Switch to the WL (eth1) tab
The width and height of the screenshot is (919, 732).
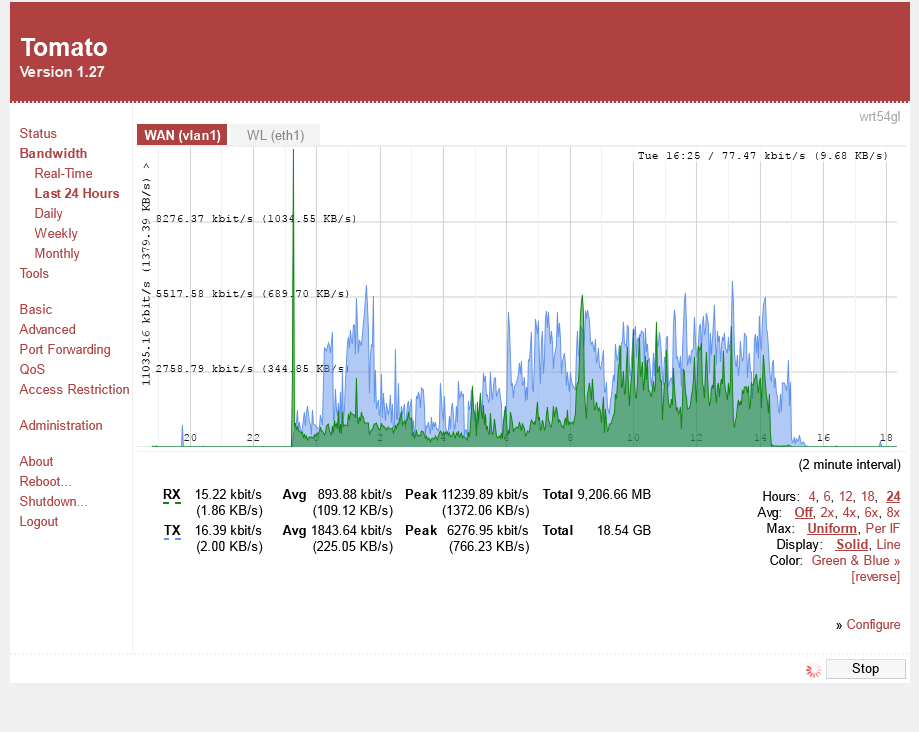[275, 135]
